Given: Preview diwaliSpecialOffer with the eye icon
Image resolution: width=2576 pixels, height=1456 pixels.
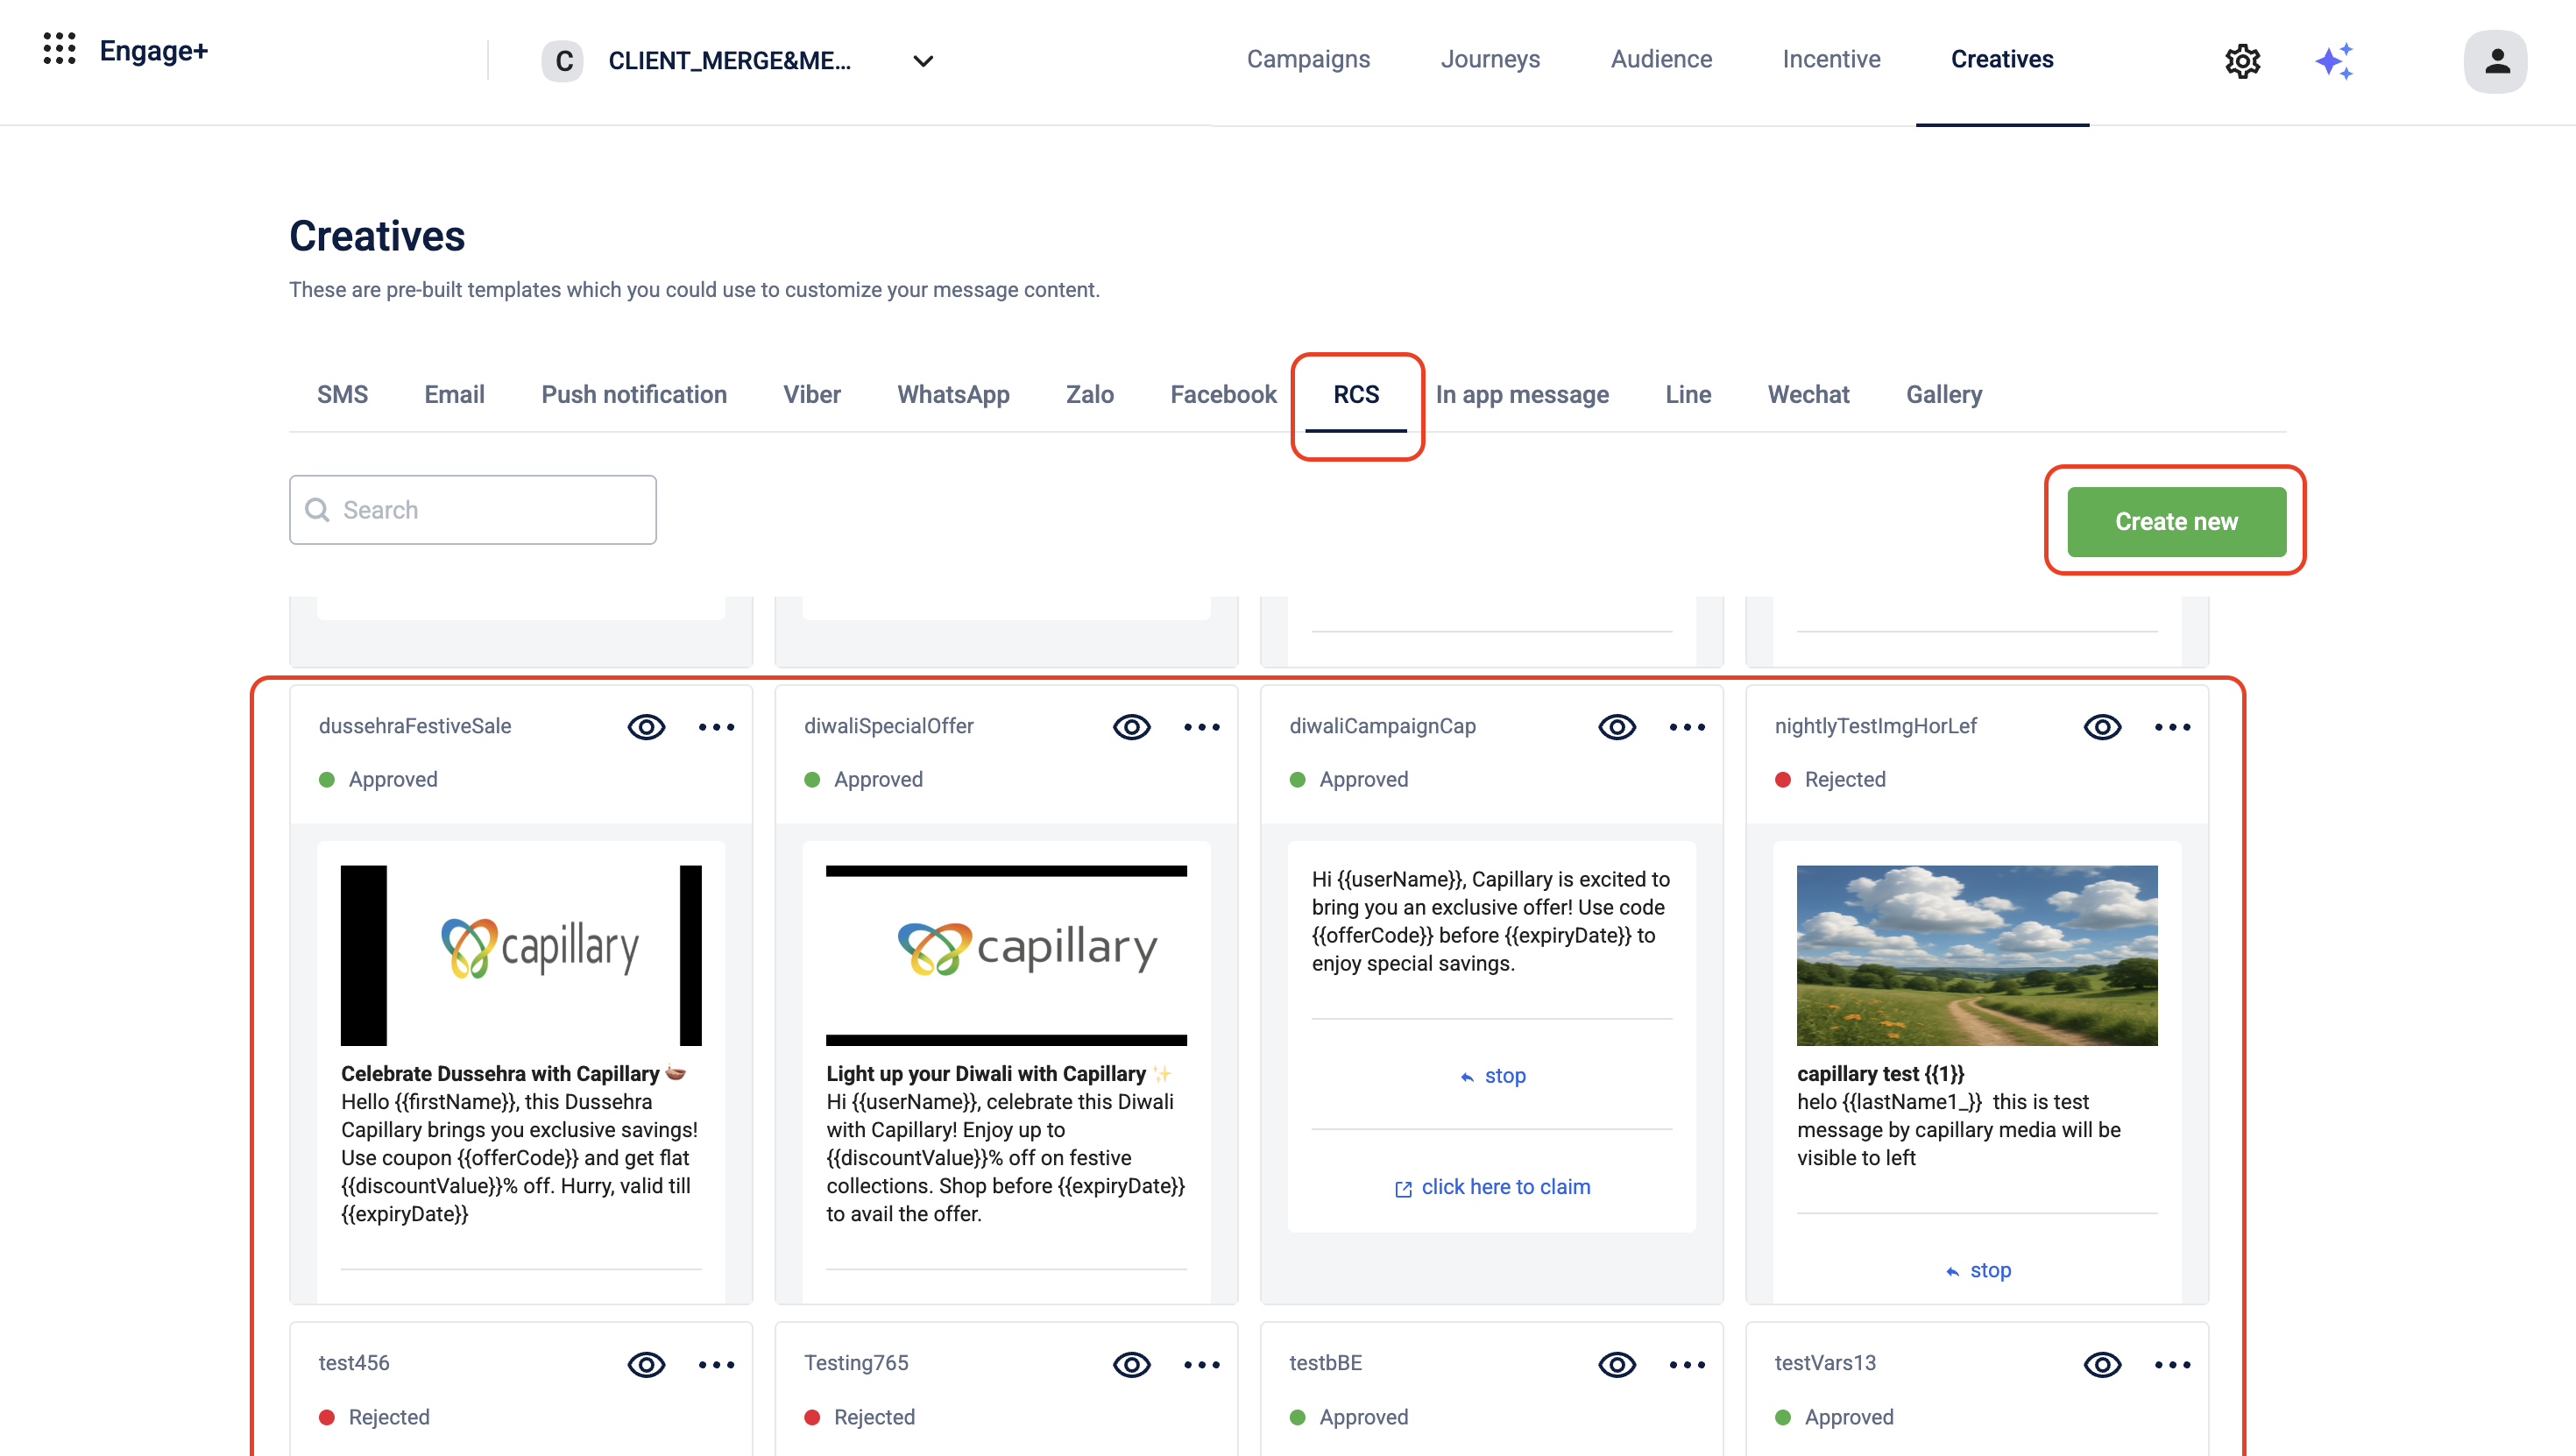Looking at the screenshot, I should [x=1131, y=727].
